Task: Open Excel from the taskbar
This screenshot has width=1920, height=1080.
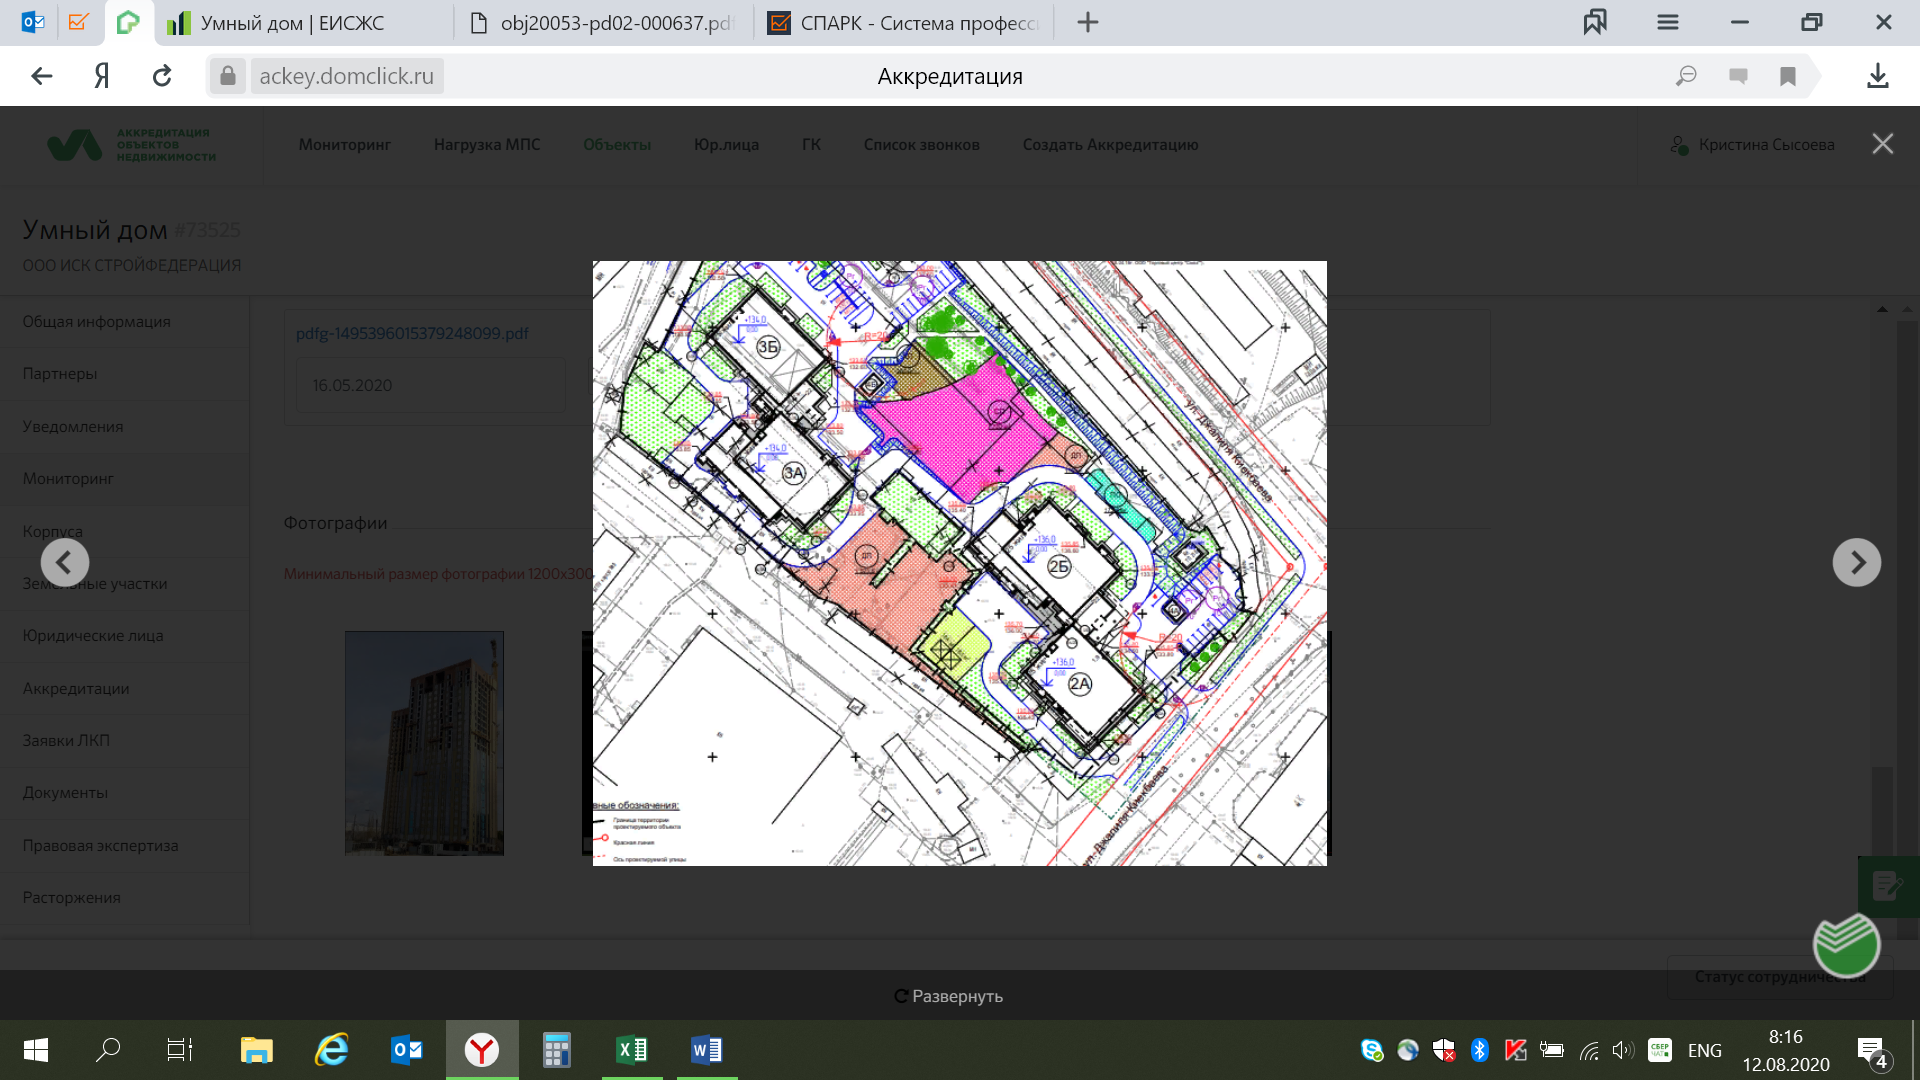Action: click(632, 1050)
